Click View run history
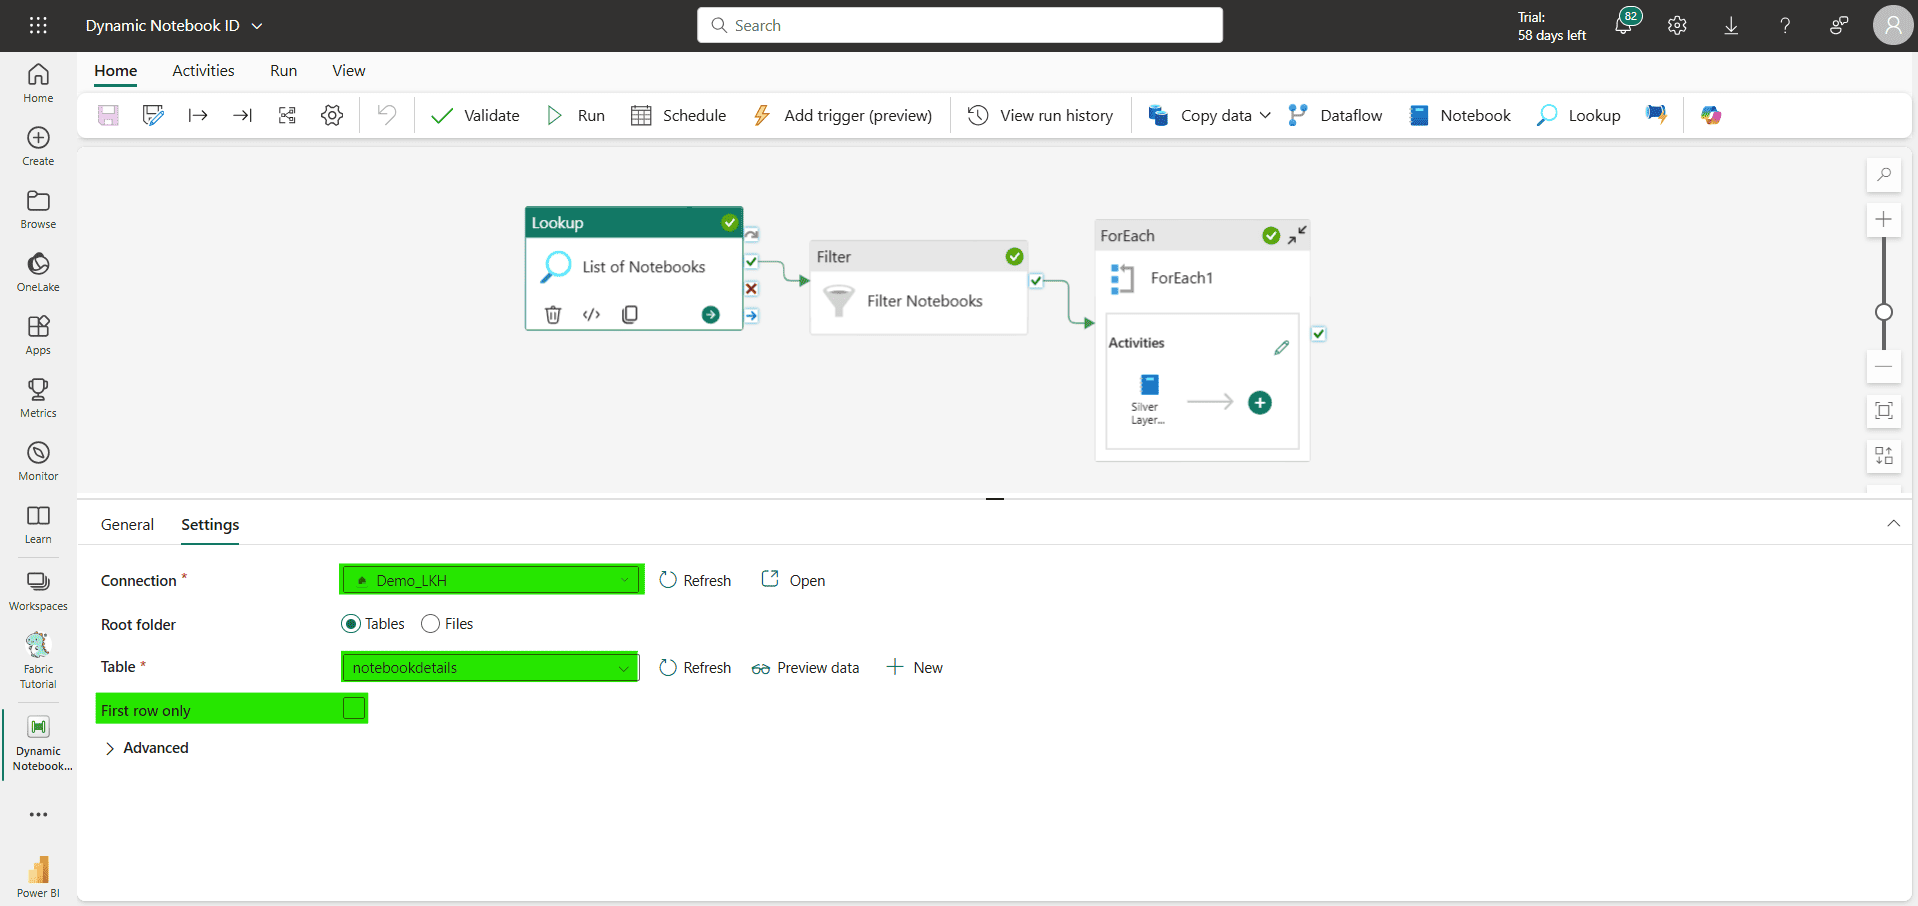 (x=1040, y=115)
